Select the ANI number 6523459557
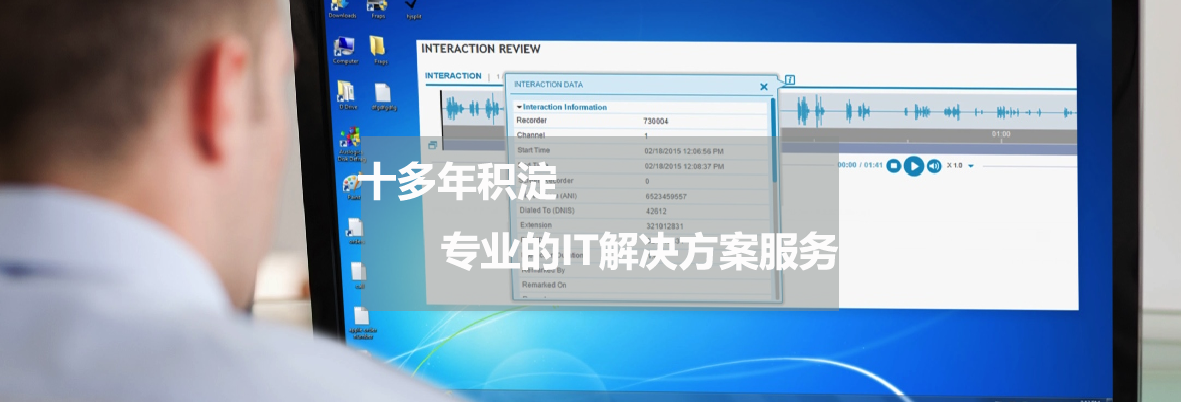Image resolution: width=1181 pixels, height=403 pixels. [666, 197]
